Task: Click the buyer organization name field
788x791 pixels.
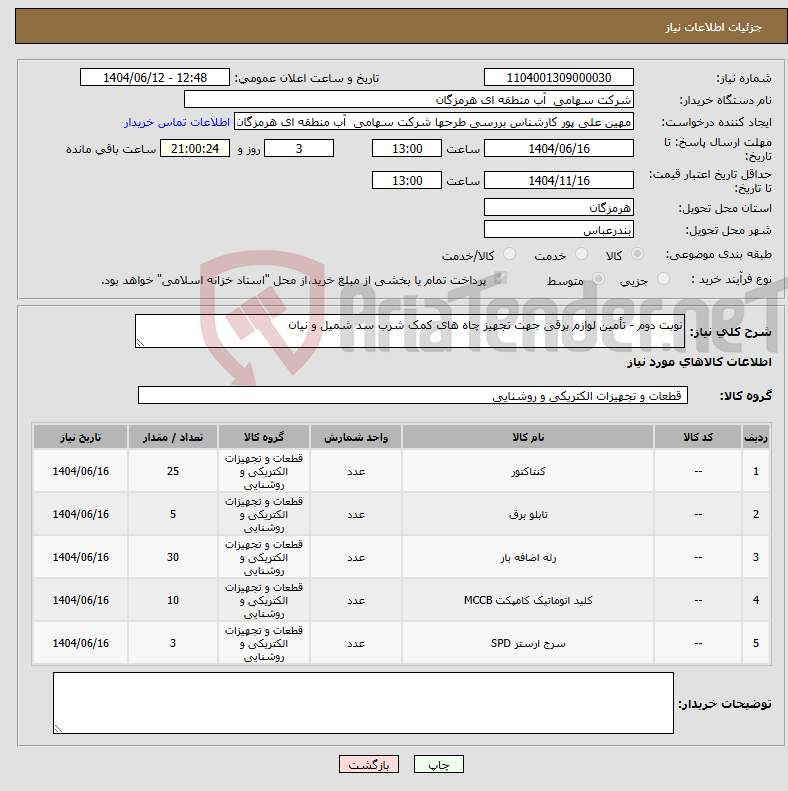Action: click(x=409, y=99)
